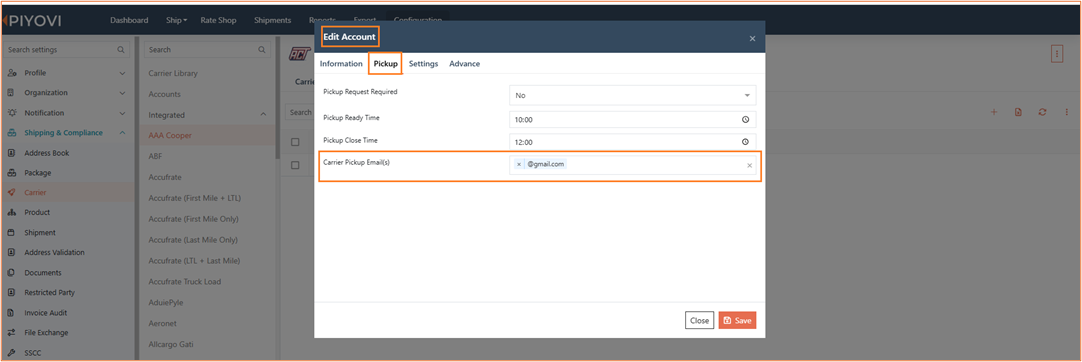The height and width of the screenshot is (362, 1082).
Task: Open the Pickup Request Required dropdown
Action: coord(633,95)
